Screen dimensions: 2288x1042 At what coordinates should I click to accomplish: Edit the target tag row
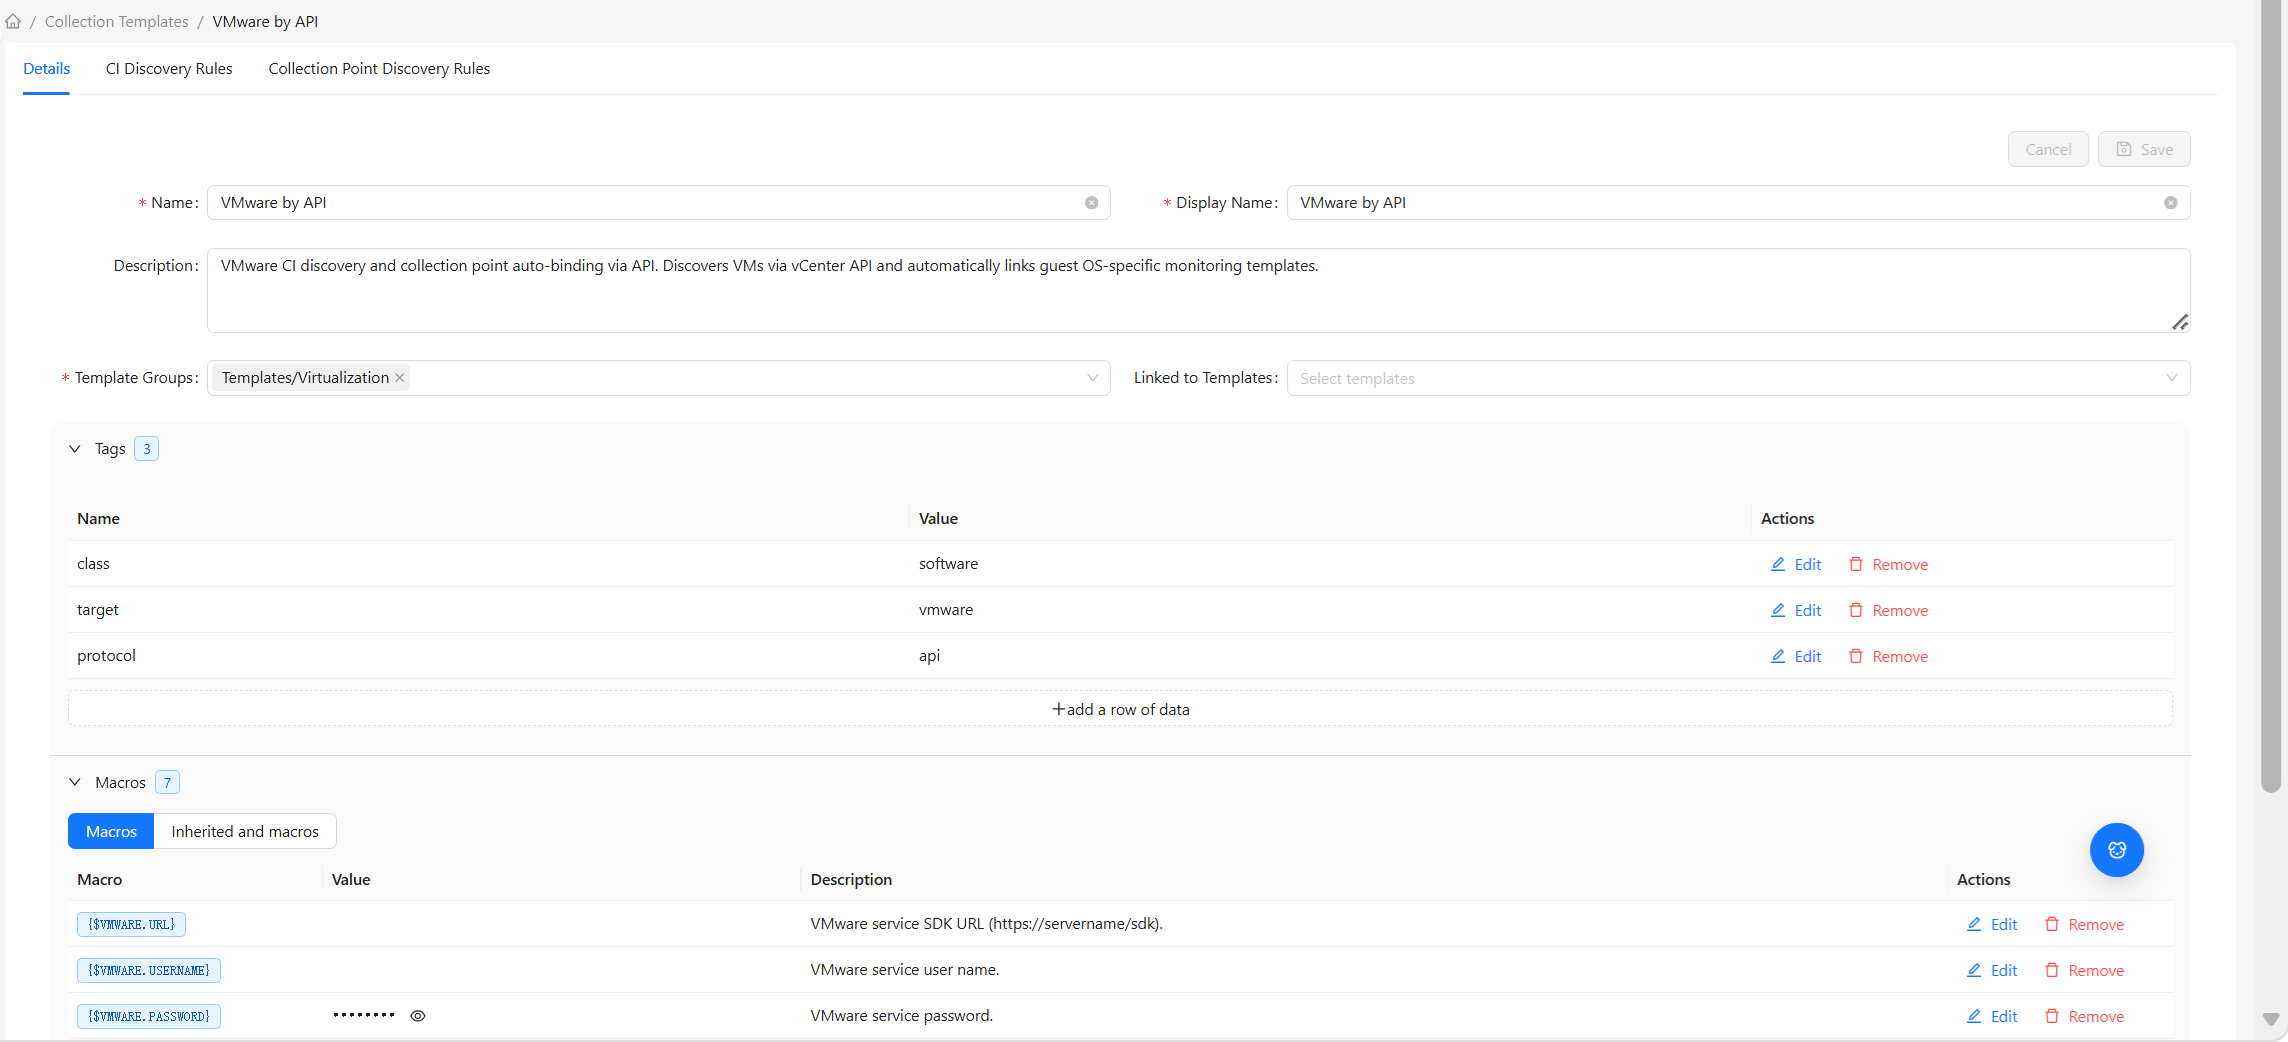point(1796,611)
